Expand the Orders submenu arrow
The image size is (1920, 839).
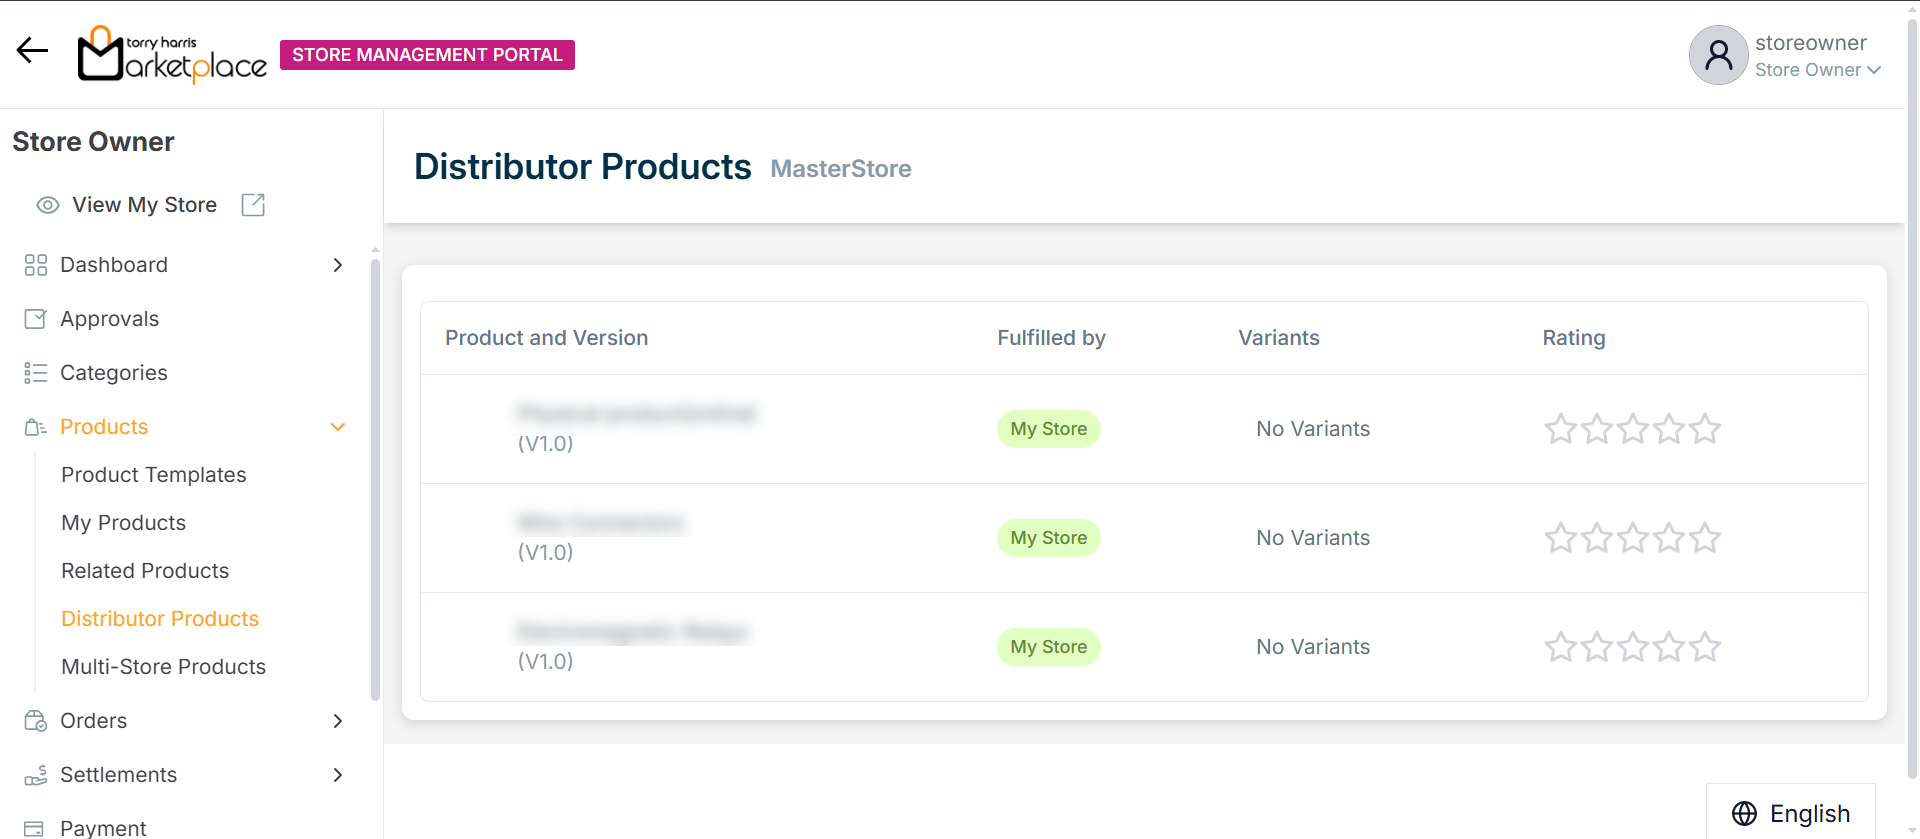pyautogui.click(x=338, y=721)
